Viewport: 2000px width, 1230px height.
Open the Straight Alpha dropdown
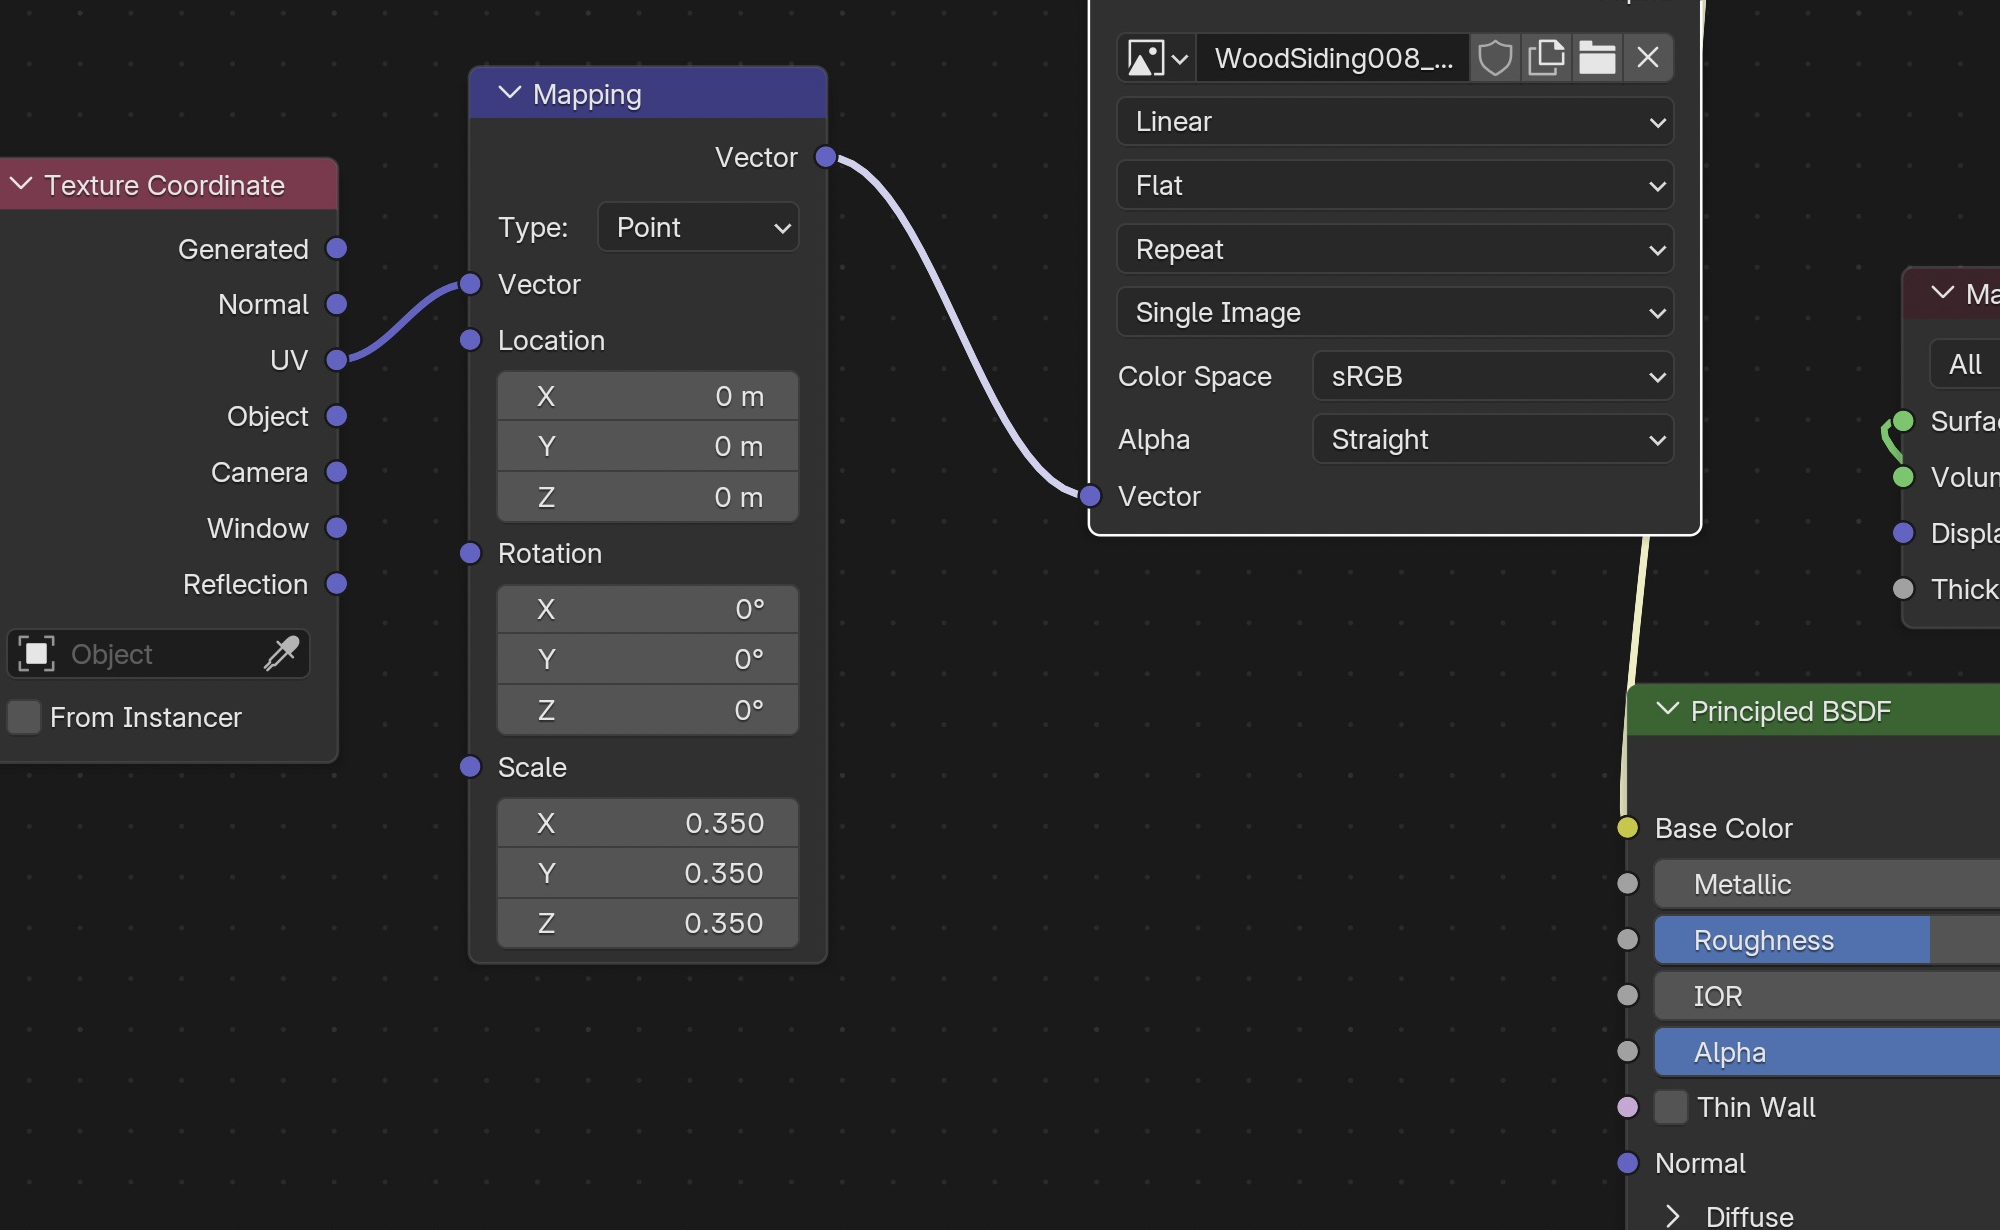pos(1493,440)
